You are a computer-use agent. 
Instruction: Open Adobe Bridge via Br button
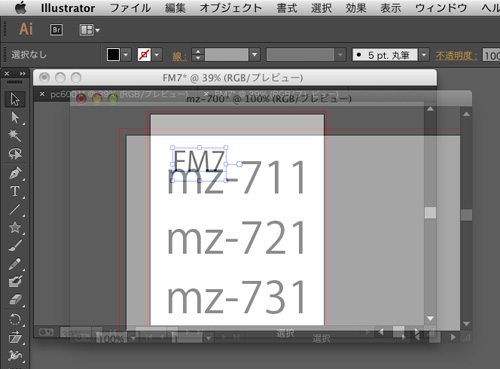coord(56,30)
